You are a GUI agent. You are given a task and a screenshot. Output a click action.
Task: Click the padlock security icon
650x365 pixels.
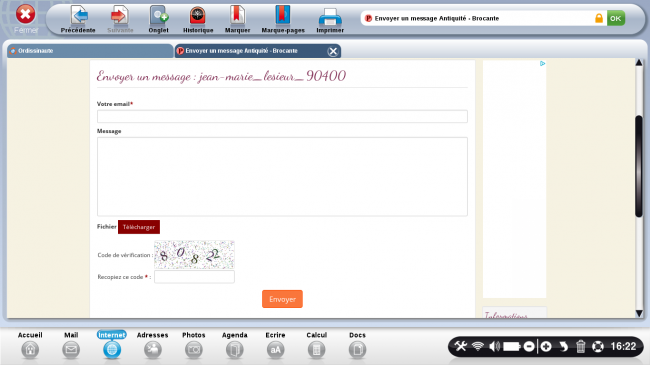pos(599,18)
